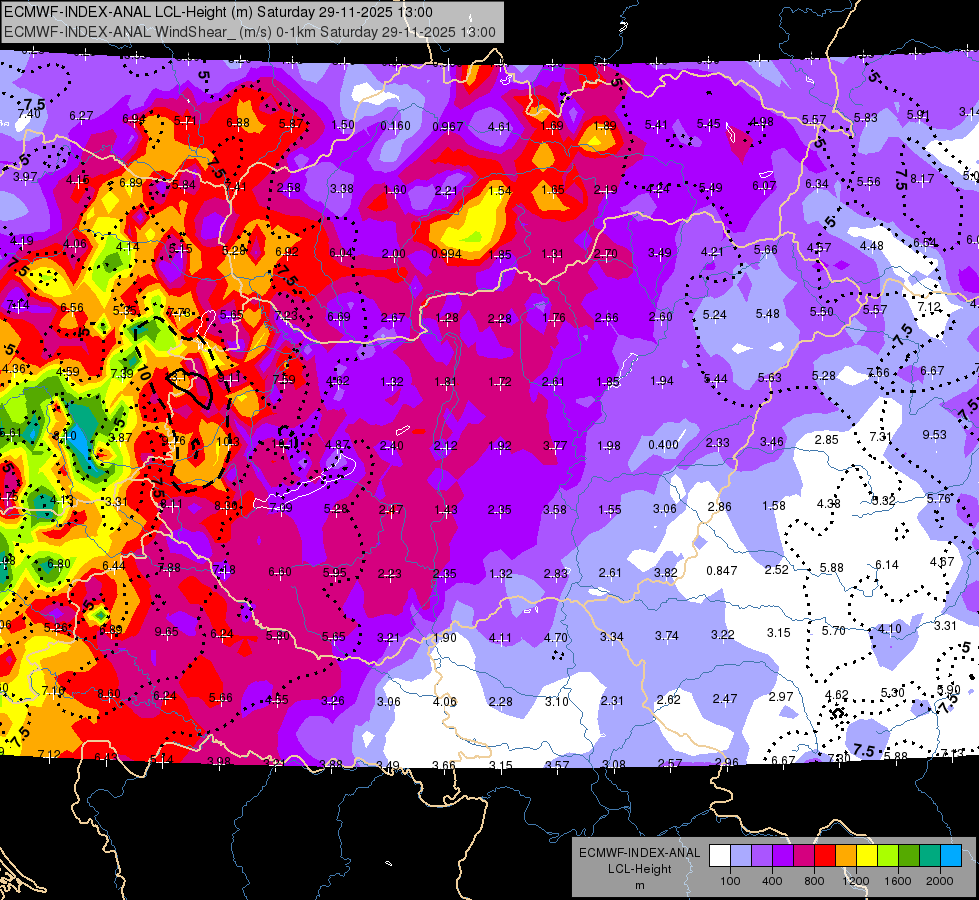Choose the vivid violet legend swatch
This screenshot has height=900, width=979.
point(782,856)
